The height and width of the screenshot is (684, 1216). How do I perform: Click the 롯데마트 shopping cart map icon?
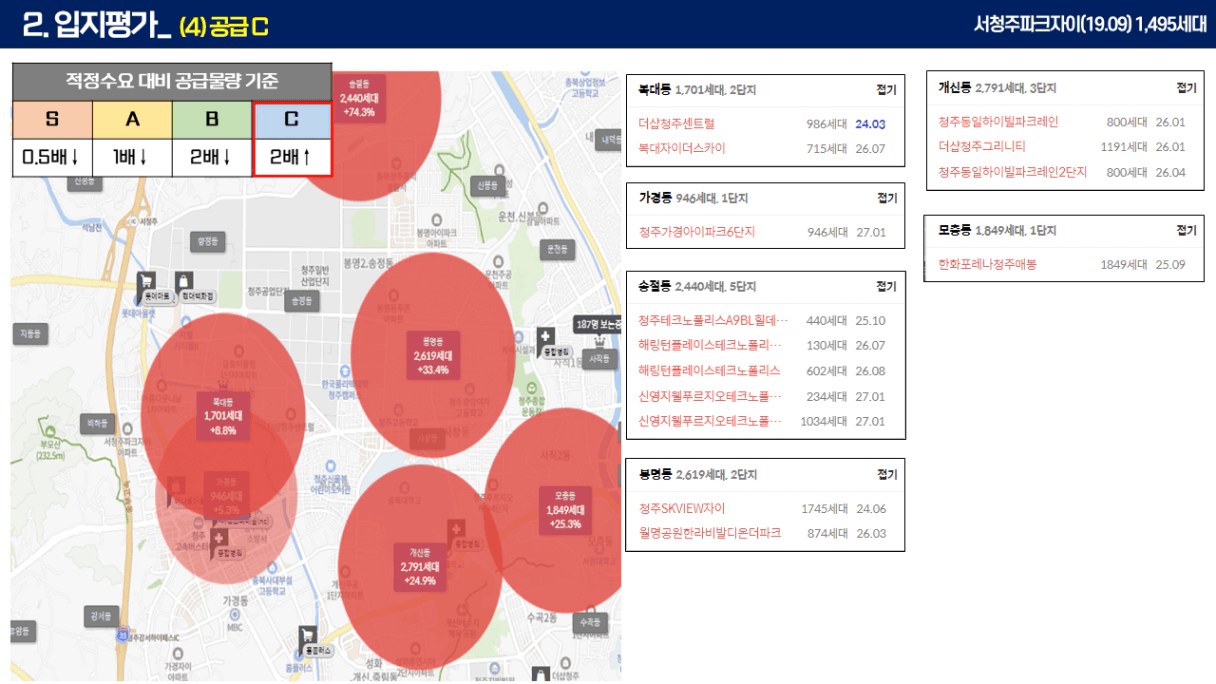point(146,281)
